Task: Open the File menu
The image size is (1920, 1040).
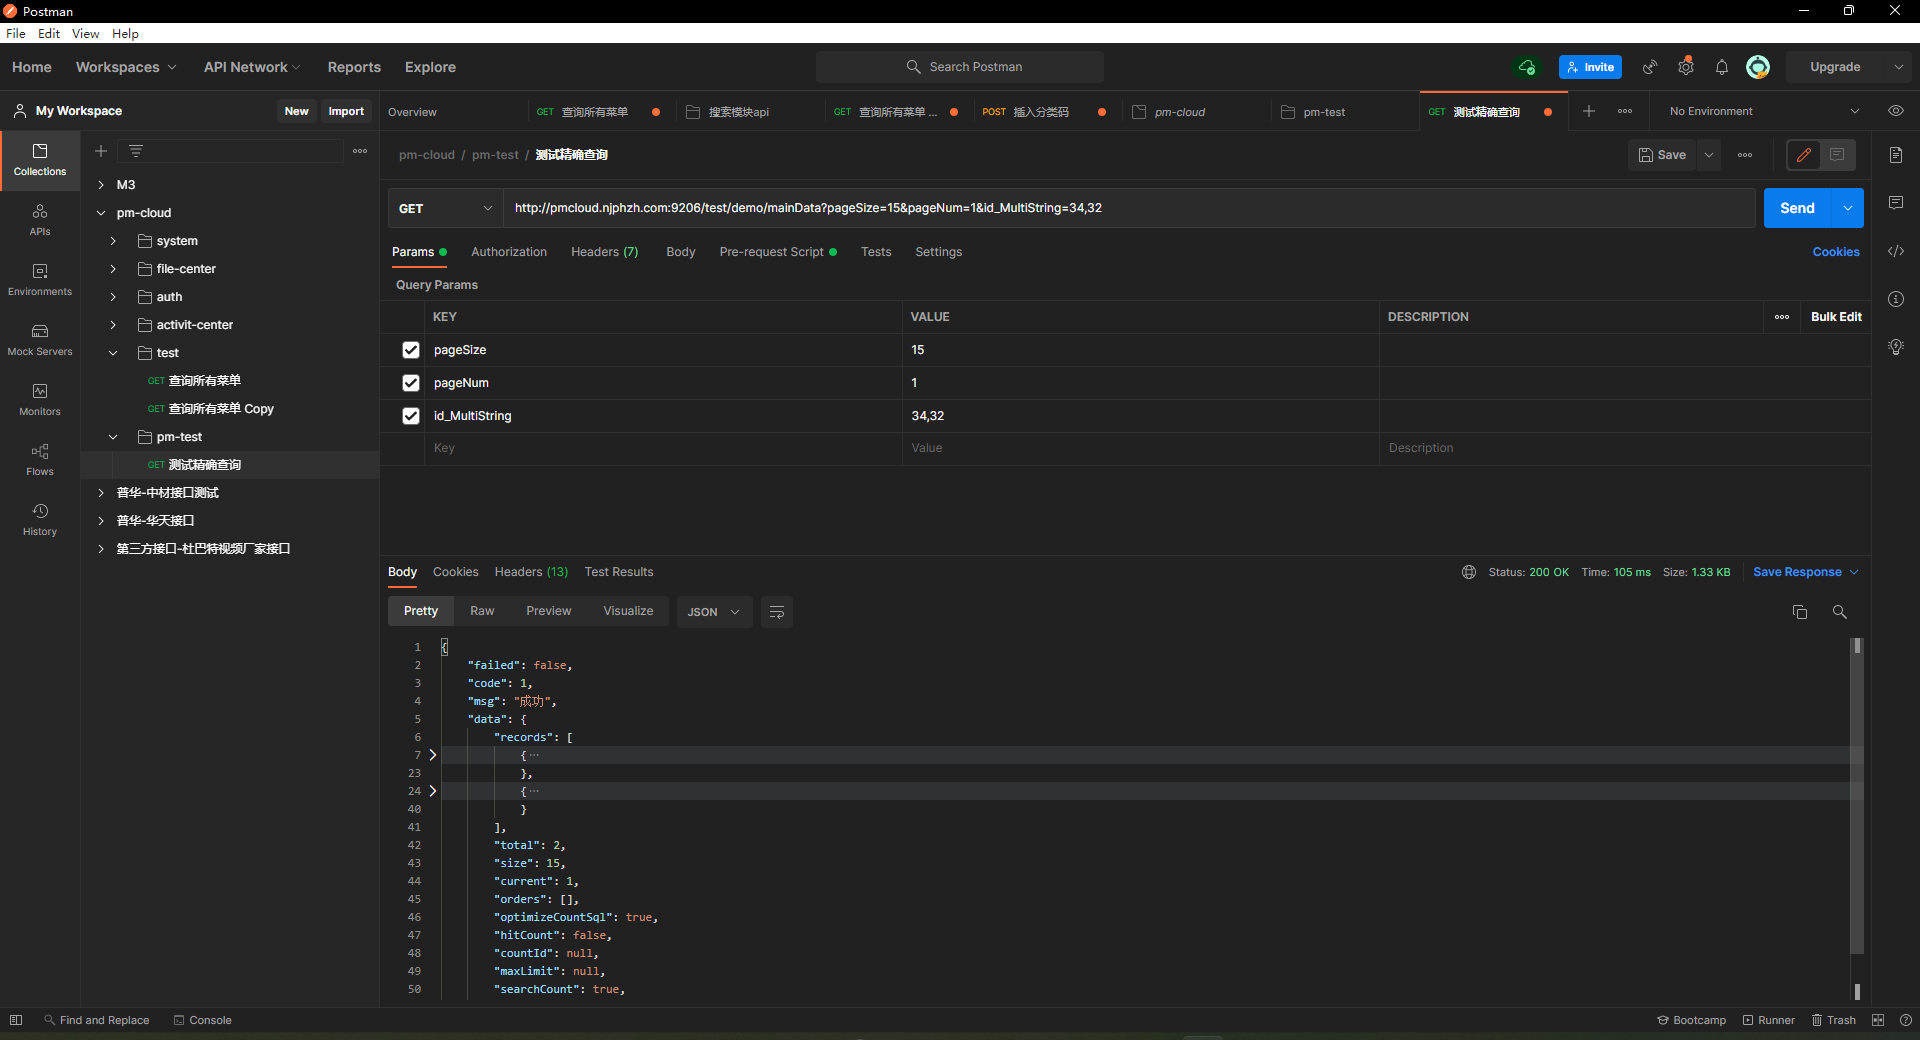Action: click(16, 33)
